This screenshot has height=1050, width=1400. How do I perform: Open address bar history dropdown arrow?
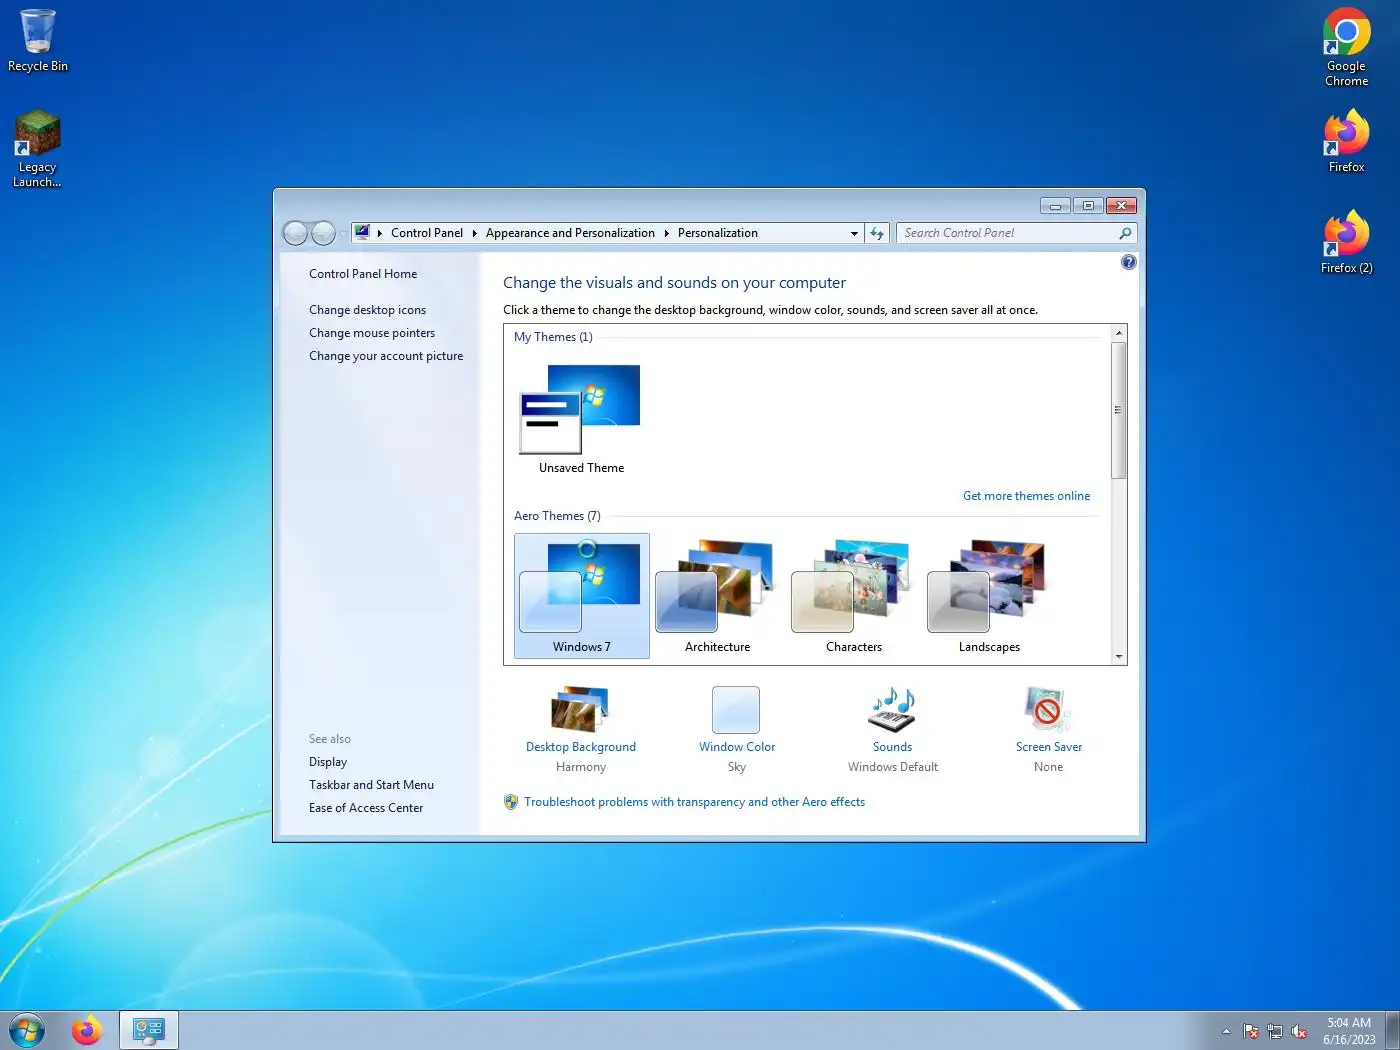click(854, 233)
